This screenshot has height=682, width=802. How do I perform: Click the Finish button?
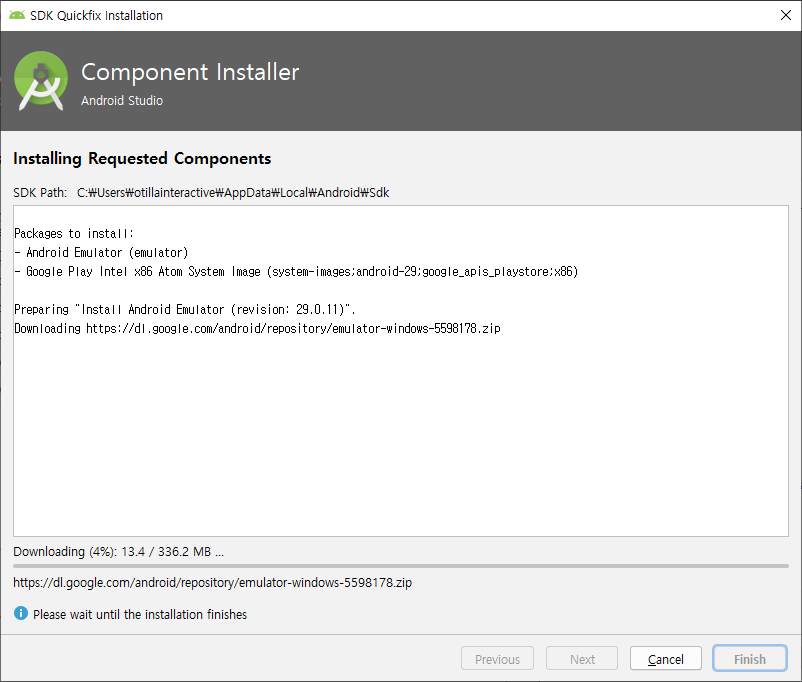[749, 658]
